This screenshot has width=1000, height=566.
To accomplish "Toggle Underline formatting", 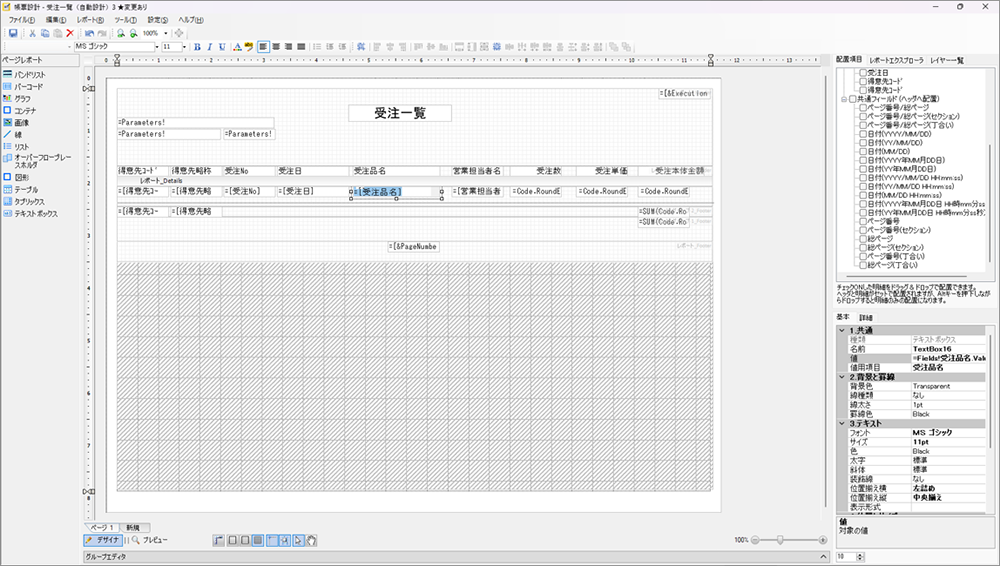I will (x=222, y=47).
